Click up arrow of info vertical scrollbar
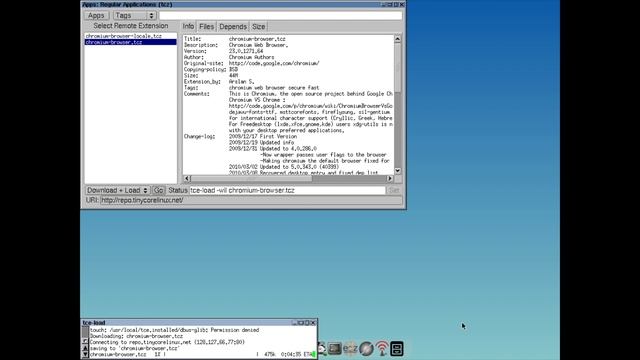640x360 pixels. (x=398, y=39)
